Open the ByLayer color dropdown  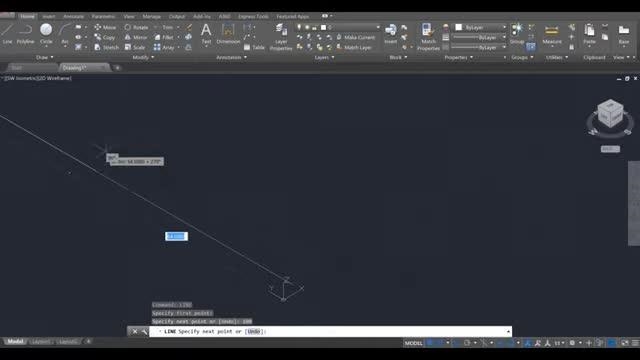[x=480, y=27]
